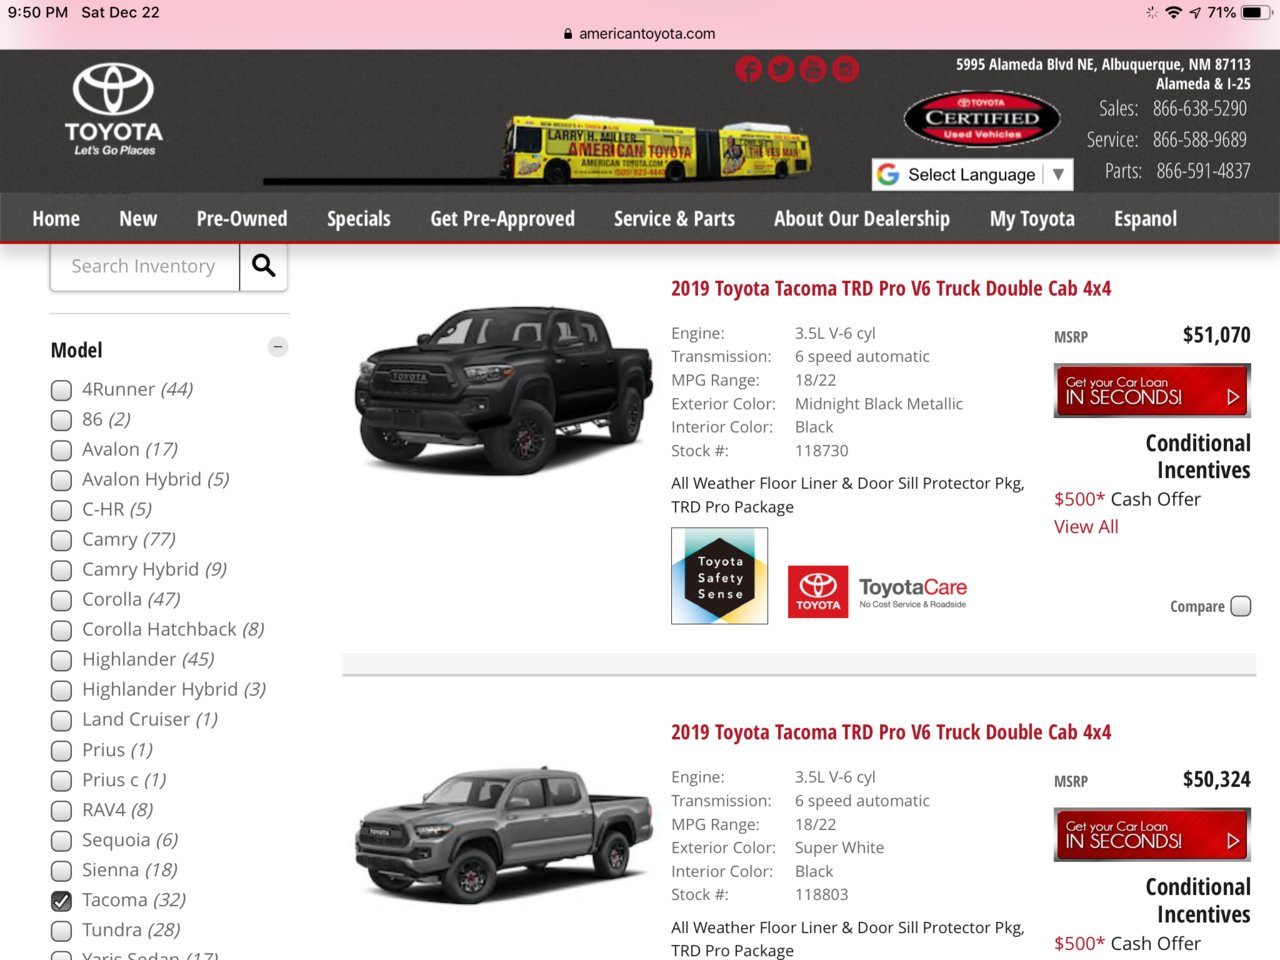This screenshot has height=960, width=1280.
Task: Open the Select Language dropdown
Action: click(972, 174)
